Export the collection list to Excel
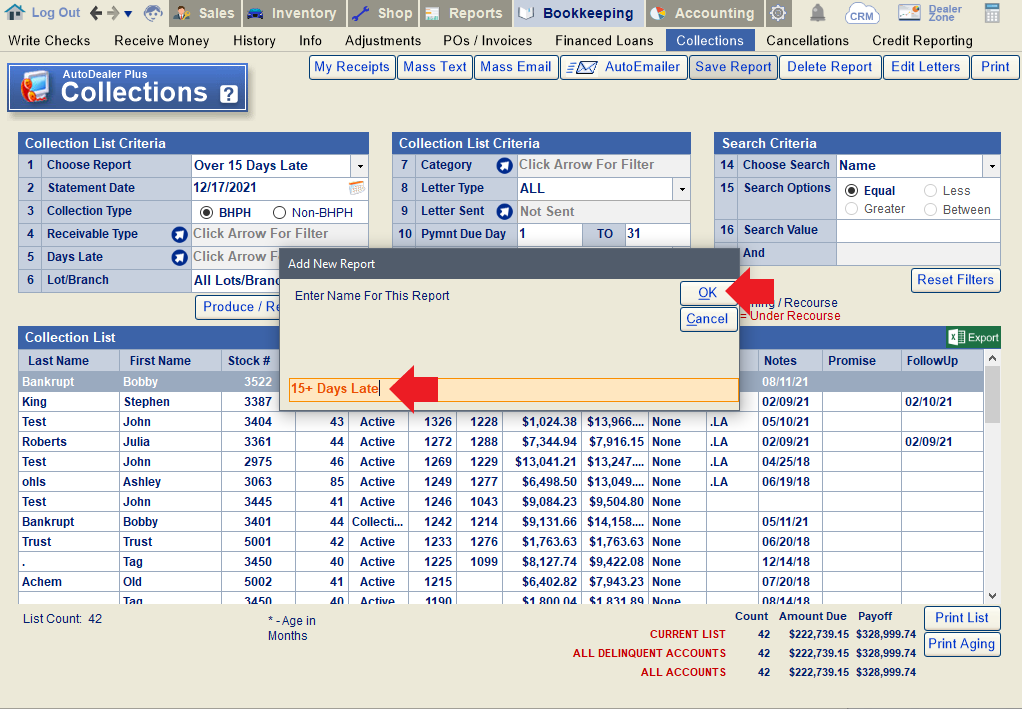The width and height of the screenshot is (1022, 709). pos(974,338)
